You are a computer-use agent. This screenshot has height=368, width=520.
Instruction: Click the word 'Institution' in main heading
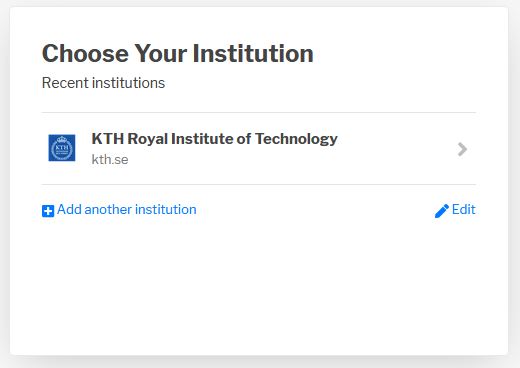pos(253,53)
